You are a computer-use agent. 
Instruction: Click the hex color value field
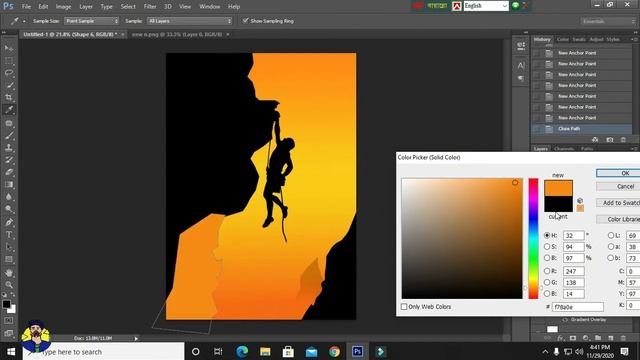click(x=578, y=307)
